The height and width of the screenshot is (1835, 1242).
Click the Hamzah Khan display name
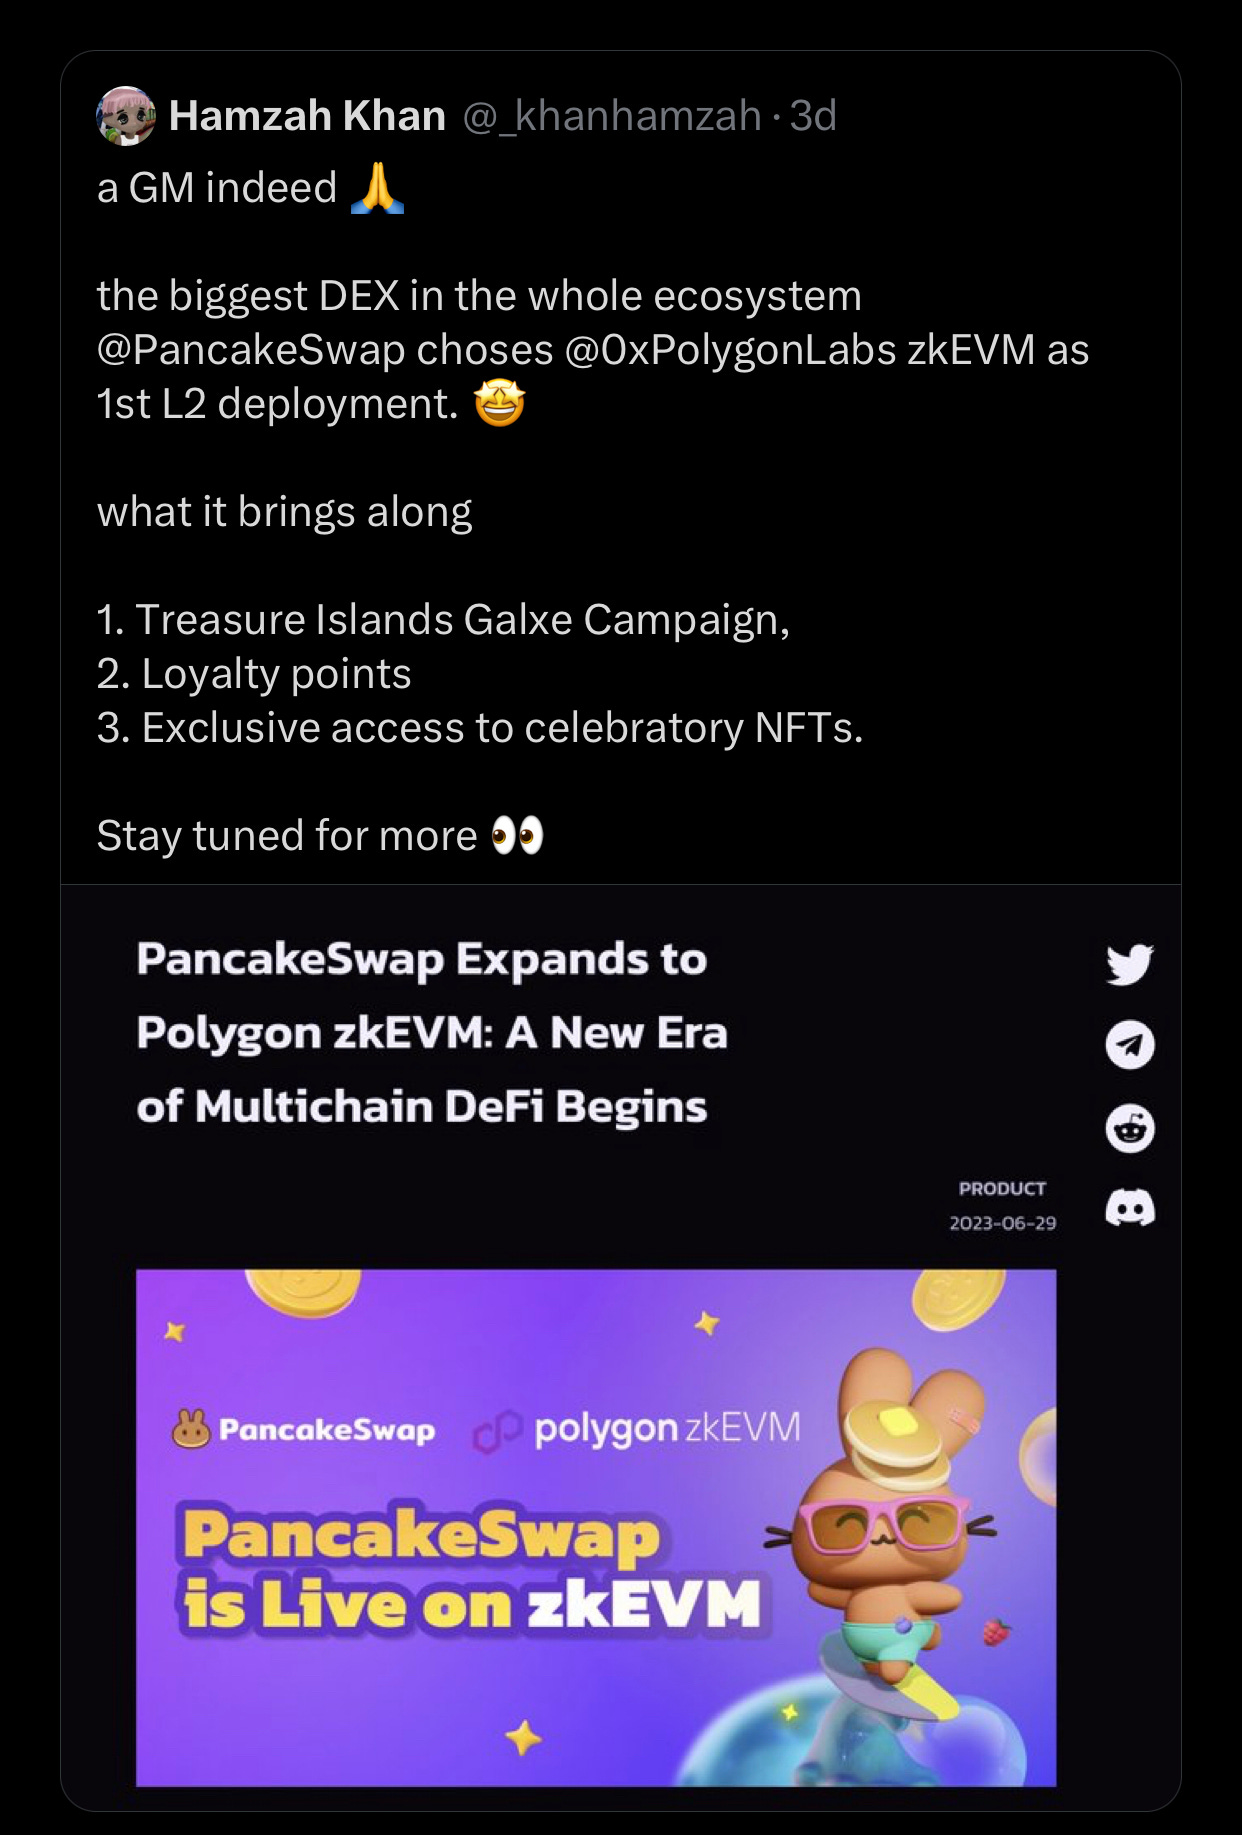tap(307, 116)
